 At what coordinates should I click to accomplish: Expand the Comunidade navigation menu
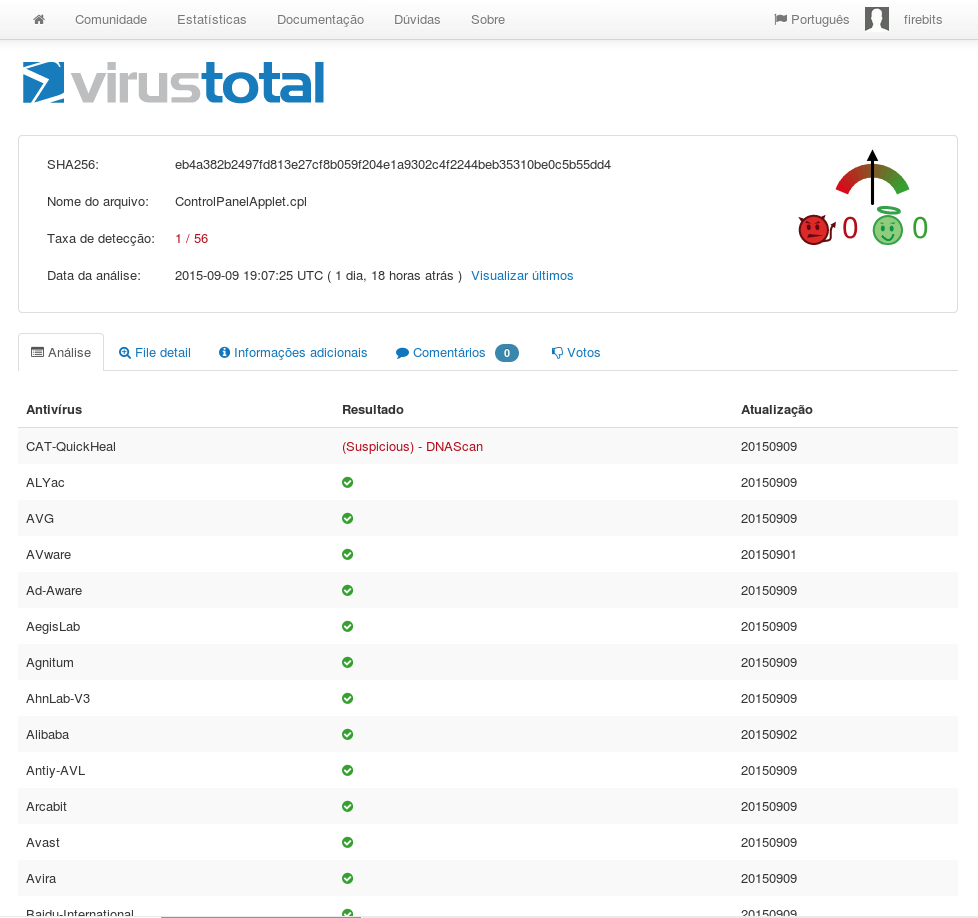point(110,19)
